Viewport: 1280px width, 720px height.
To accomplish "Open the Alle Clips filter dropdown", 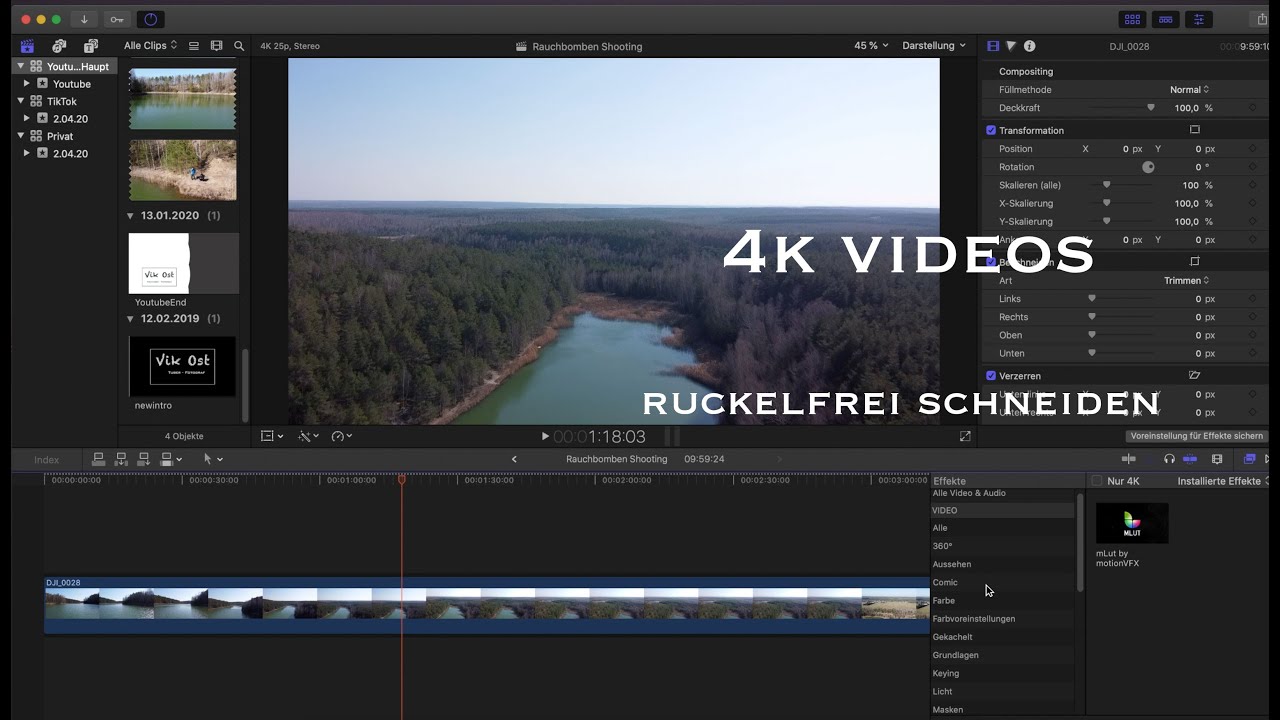I will click(x=150, y=46).
